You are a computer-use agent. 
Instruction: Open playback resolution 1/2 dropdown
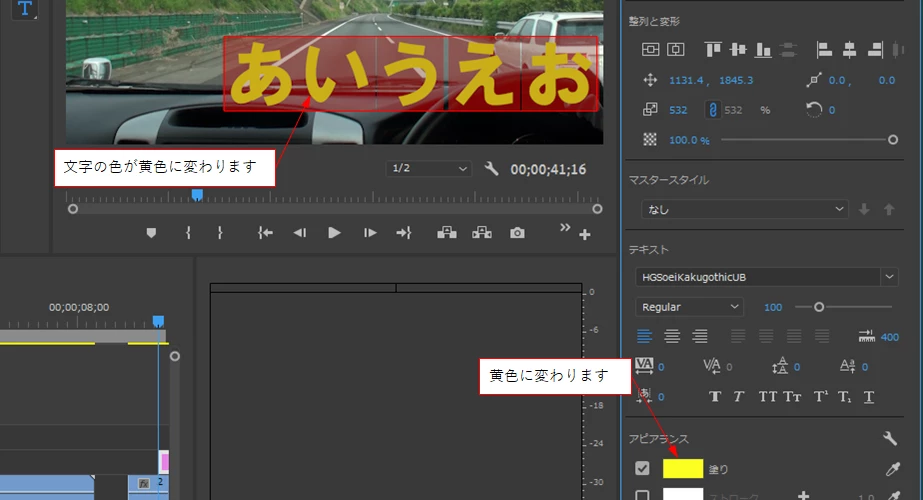(x=429, y=168)
